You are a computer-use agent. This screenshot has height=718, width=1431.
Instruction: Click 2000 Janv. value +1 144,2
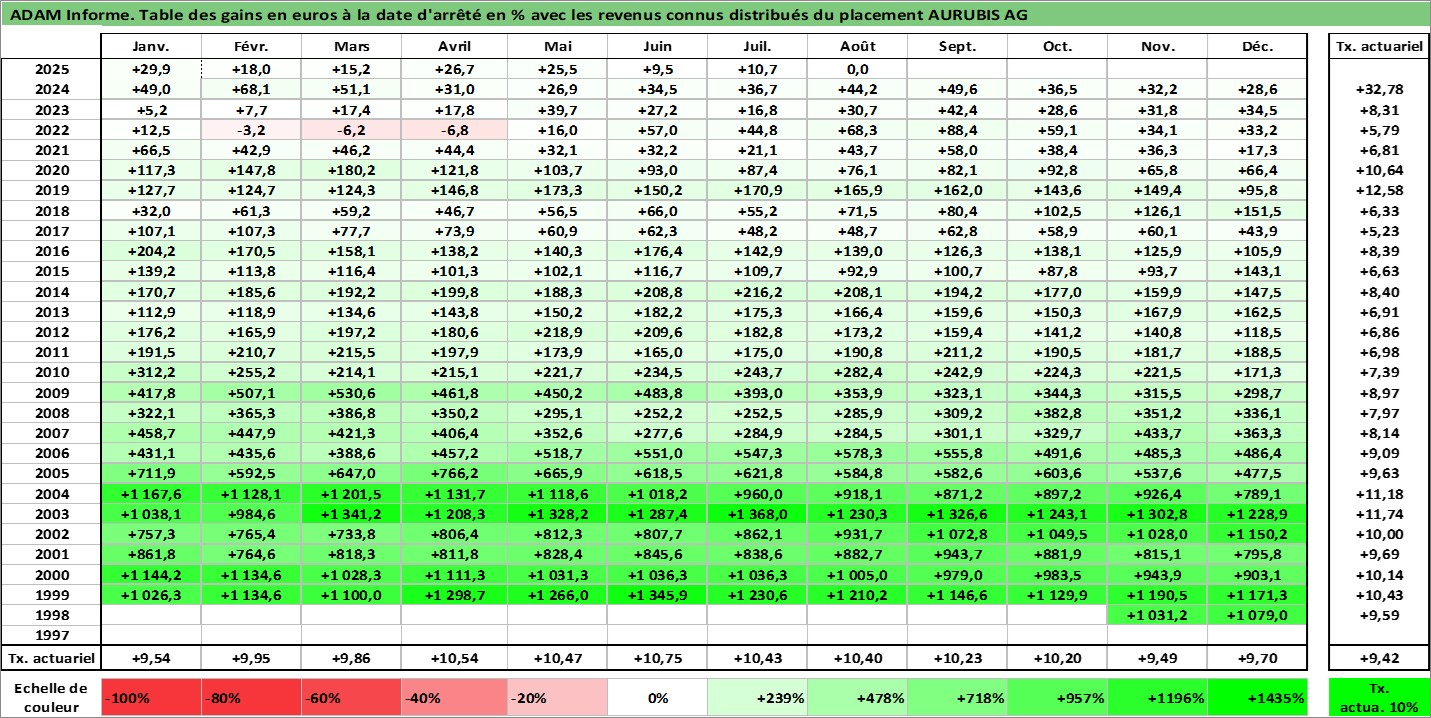click(x=152, y=575)
